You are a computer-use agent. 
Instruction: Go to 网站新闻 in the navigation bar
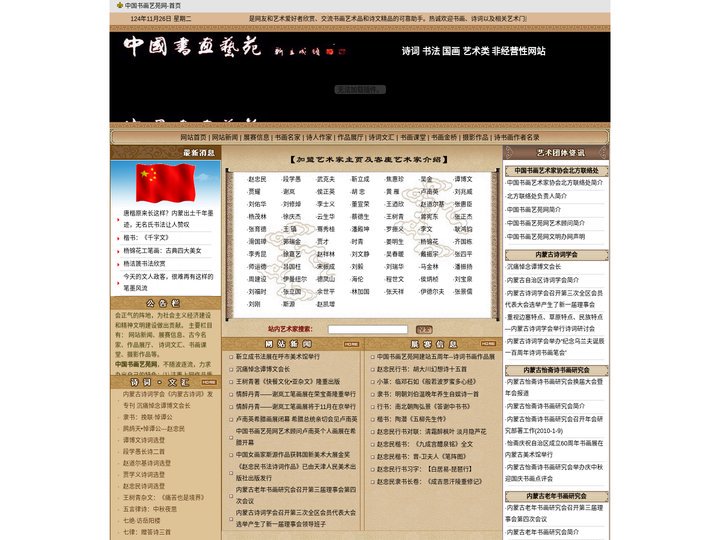pos(225,137)
